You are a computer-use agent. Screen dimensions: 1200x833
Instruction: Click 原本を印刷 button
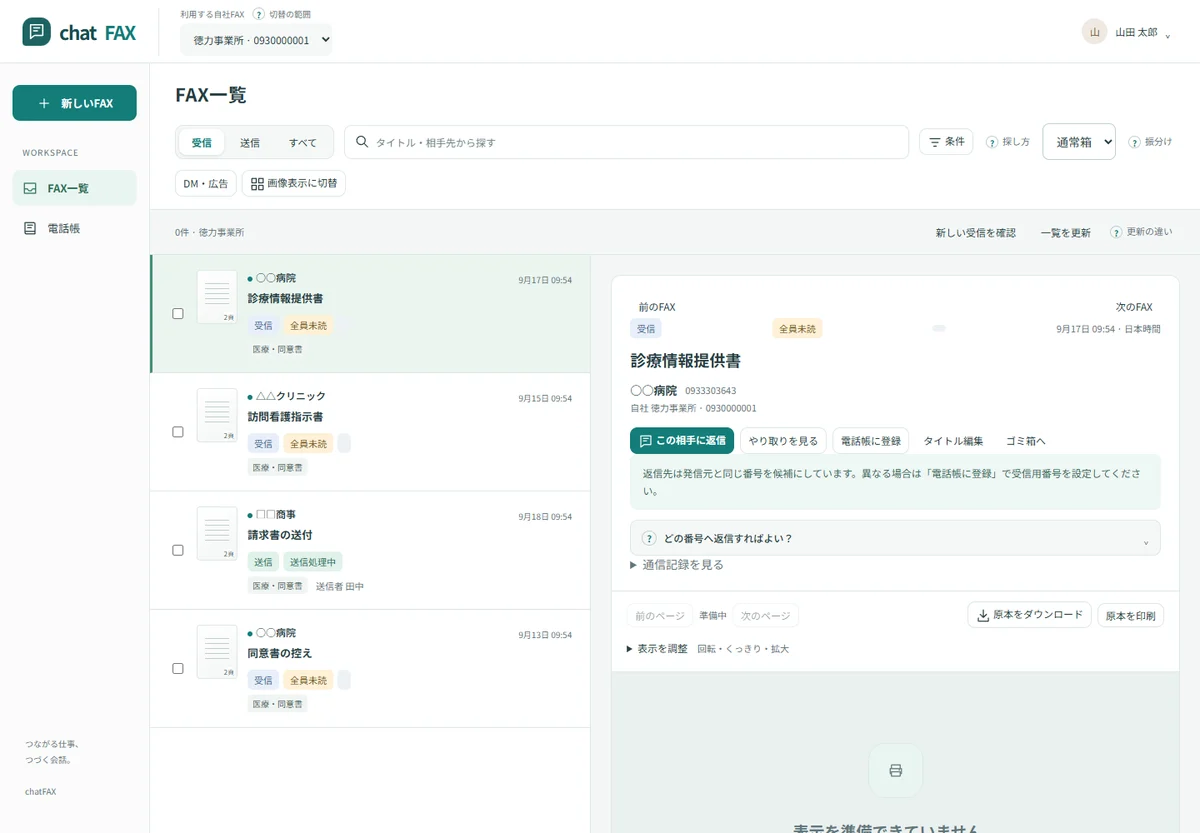pyautogui.click(x=1130, y=616)
